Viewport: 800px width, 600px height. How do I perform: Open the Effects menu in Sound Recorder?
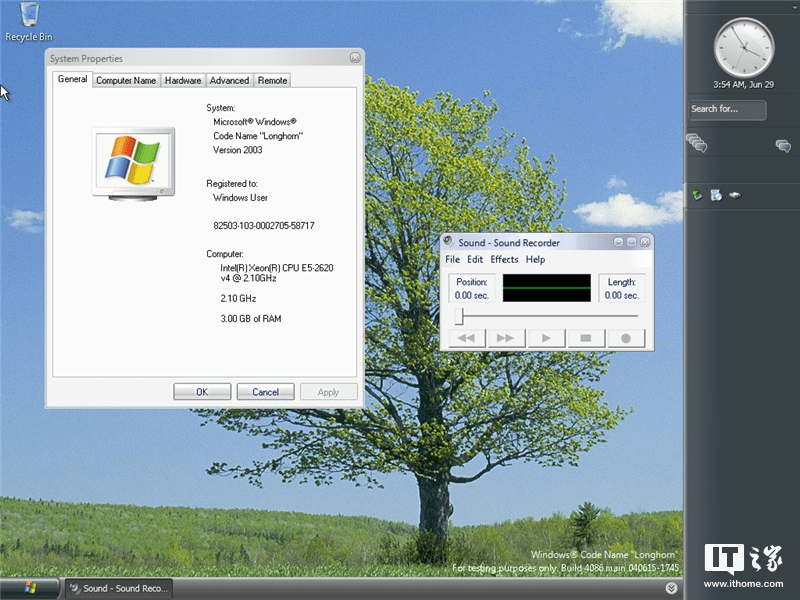(x=504, y=259)
